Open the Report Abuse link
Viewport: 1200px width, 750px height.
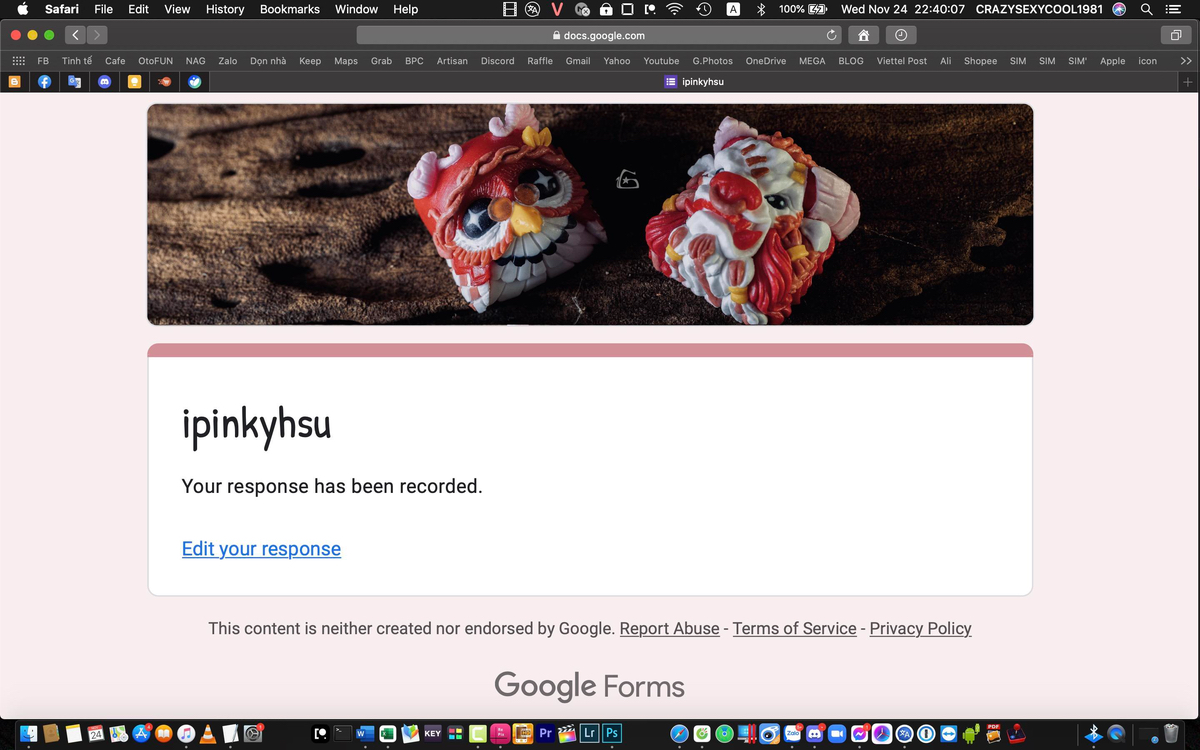click(669, 628)
